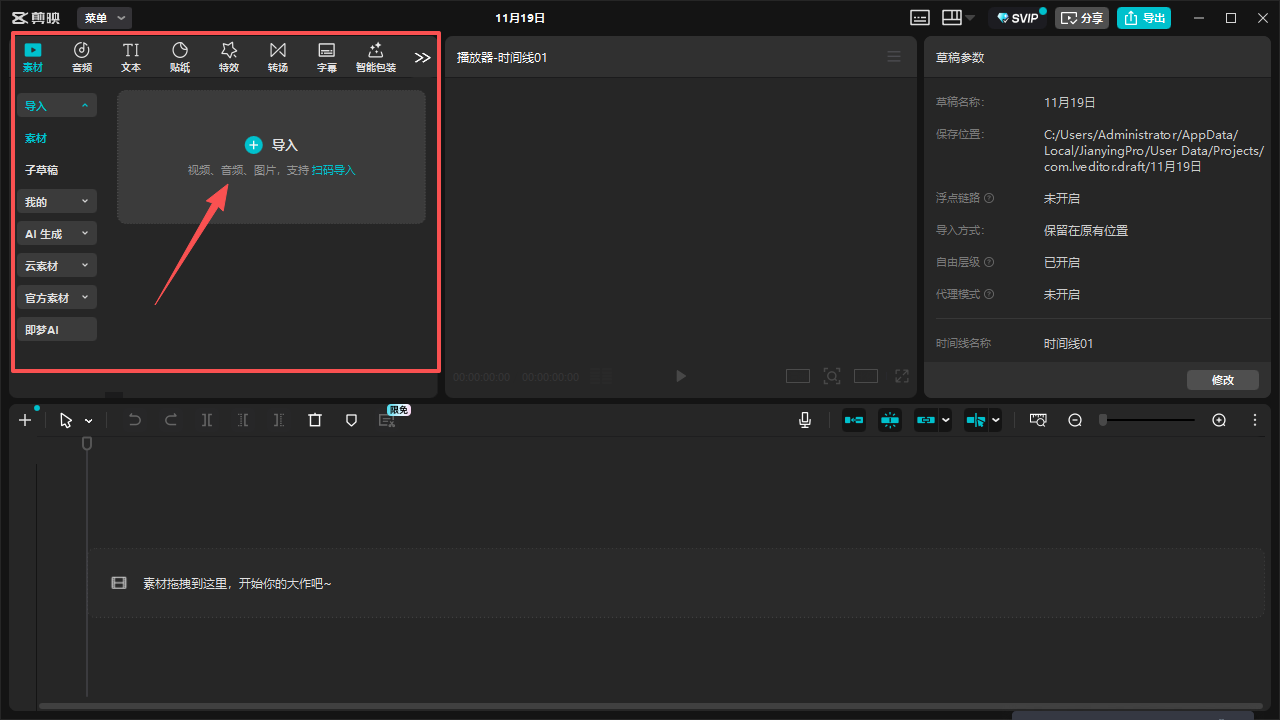Click the 修改 button in draft parameters
The width and height of the screenshot is (1280, 720).
tap(1222, 380)
